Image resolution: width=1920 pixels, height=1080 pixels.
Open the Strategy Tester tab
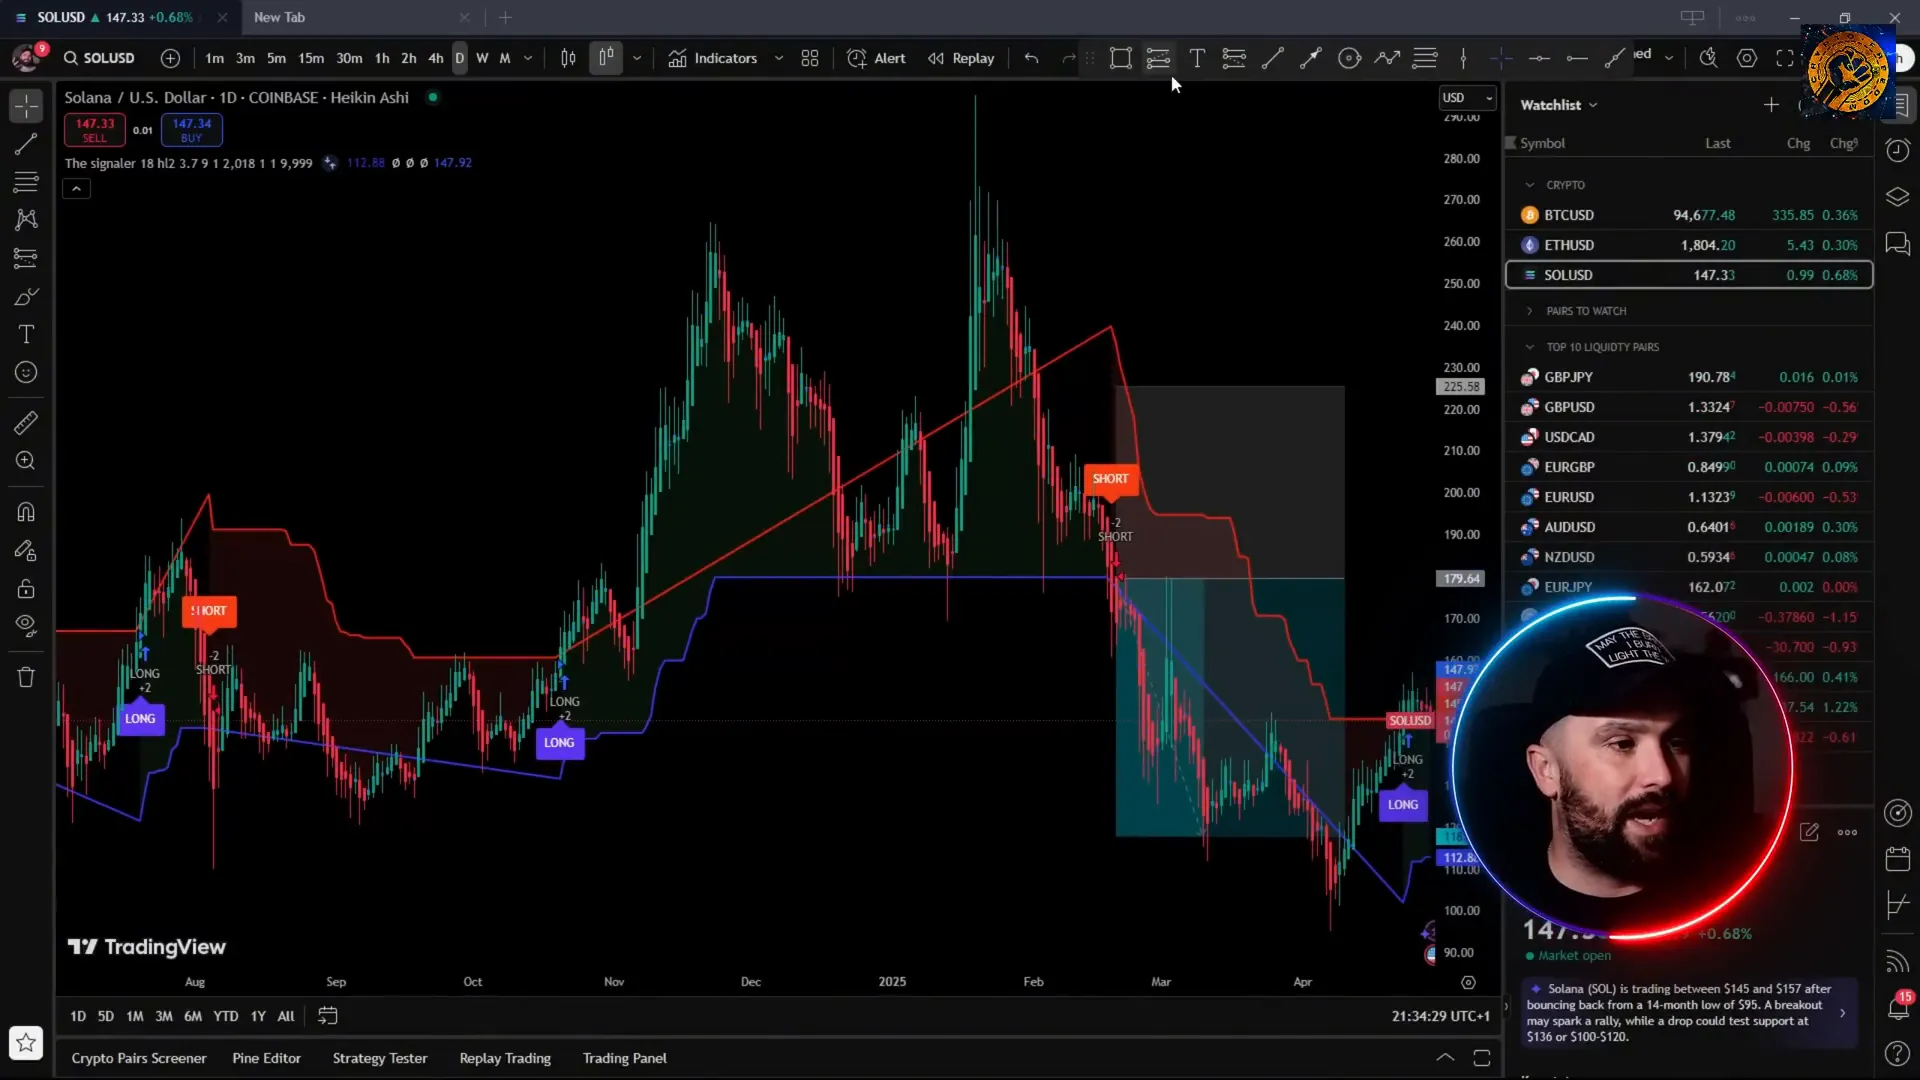379,1058
